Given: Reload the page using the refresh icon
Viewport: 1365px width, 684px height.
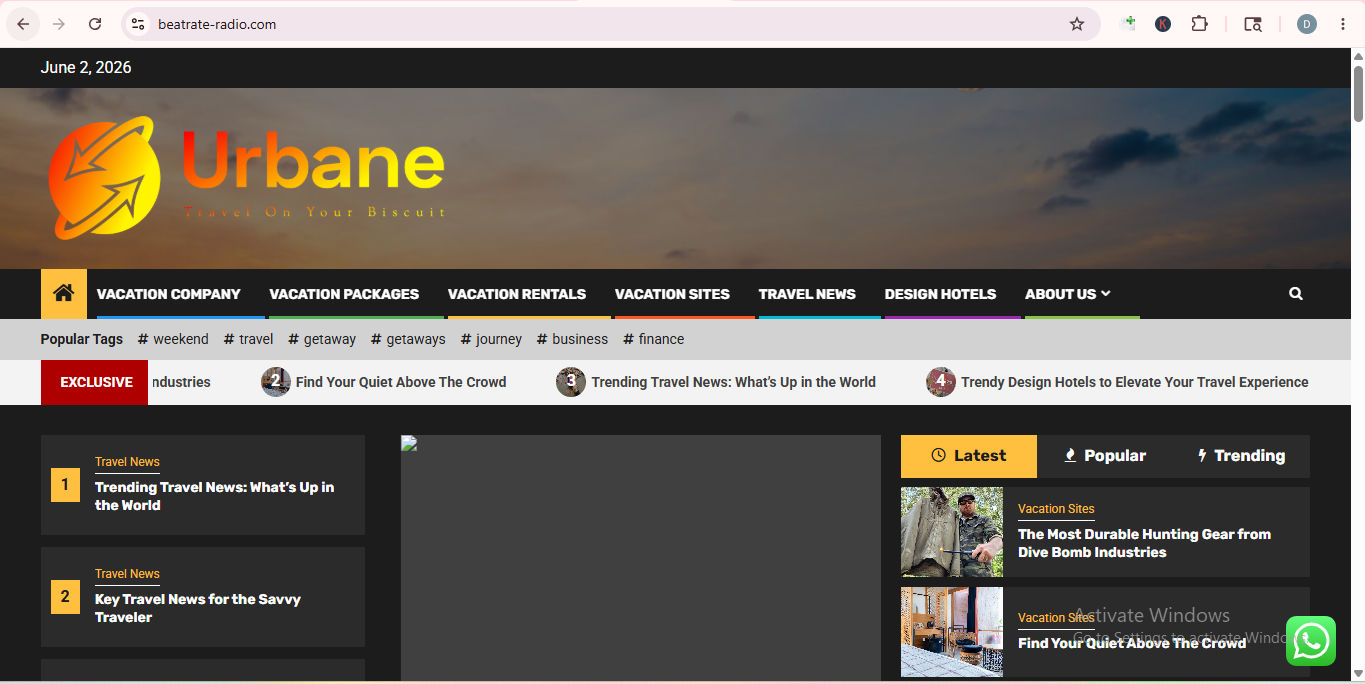Looking at the screenshot, I should coord(95,24).
